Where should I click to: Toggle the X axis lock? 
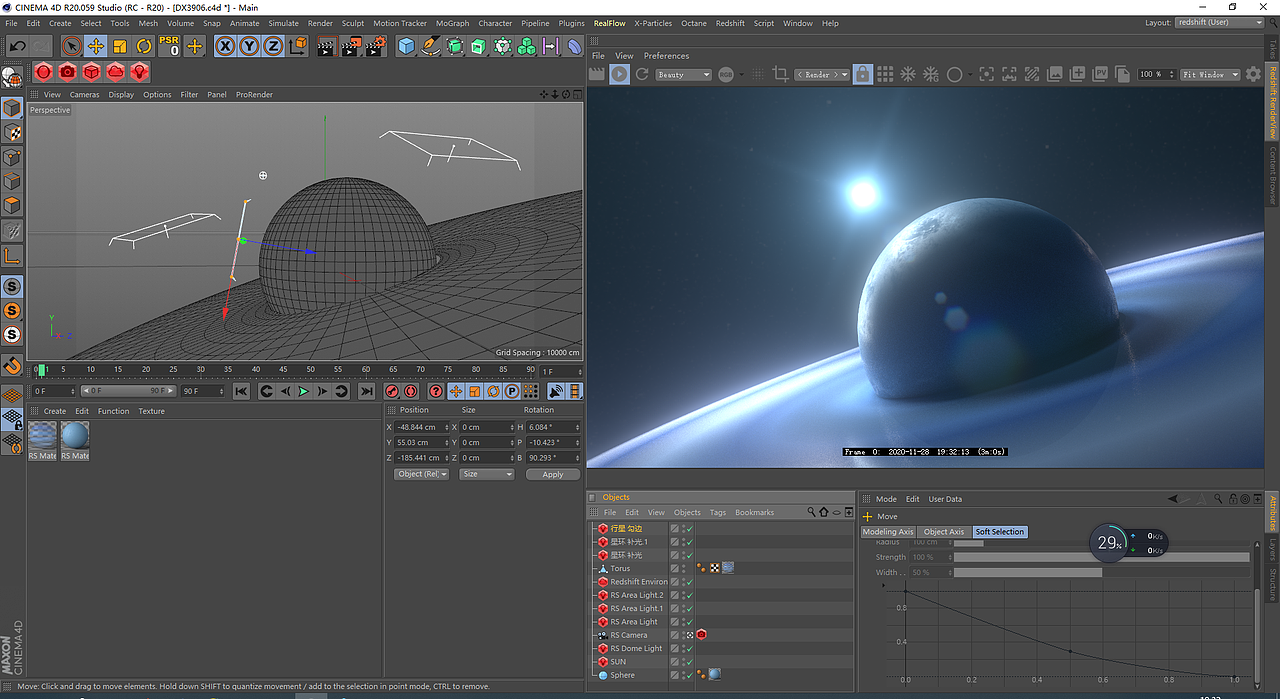pos(225,46)
